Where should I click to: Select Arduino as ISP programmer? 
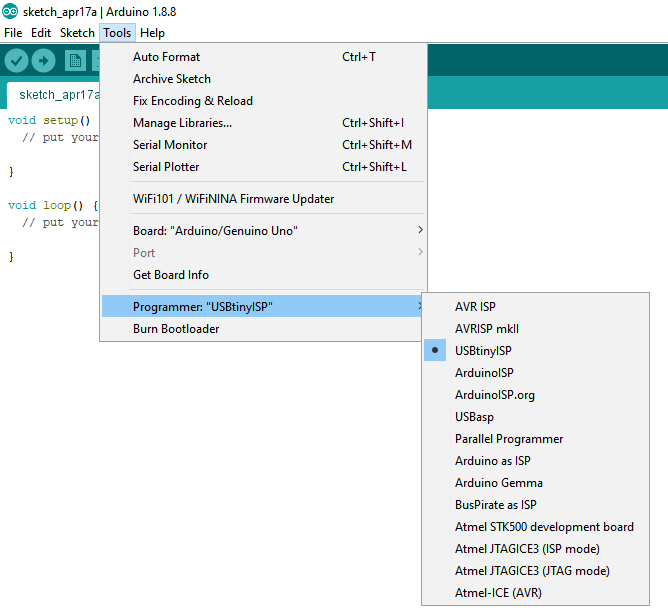point(536,461)
